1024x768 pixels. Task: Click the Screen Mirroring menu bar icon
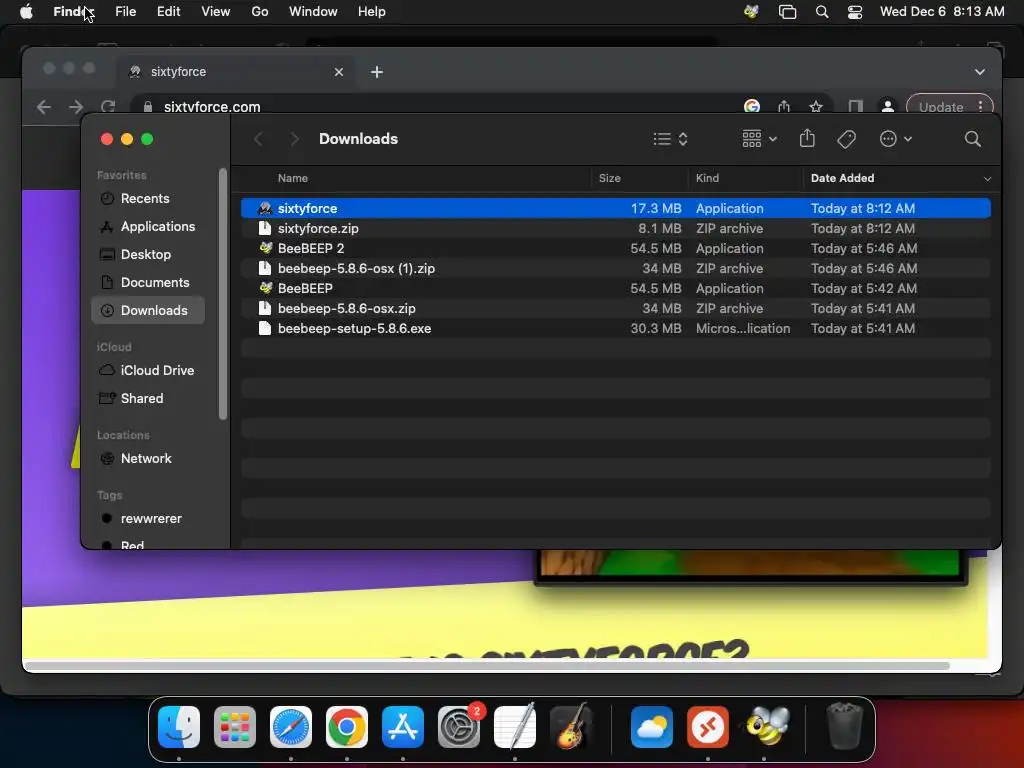click(788, 12)
